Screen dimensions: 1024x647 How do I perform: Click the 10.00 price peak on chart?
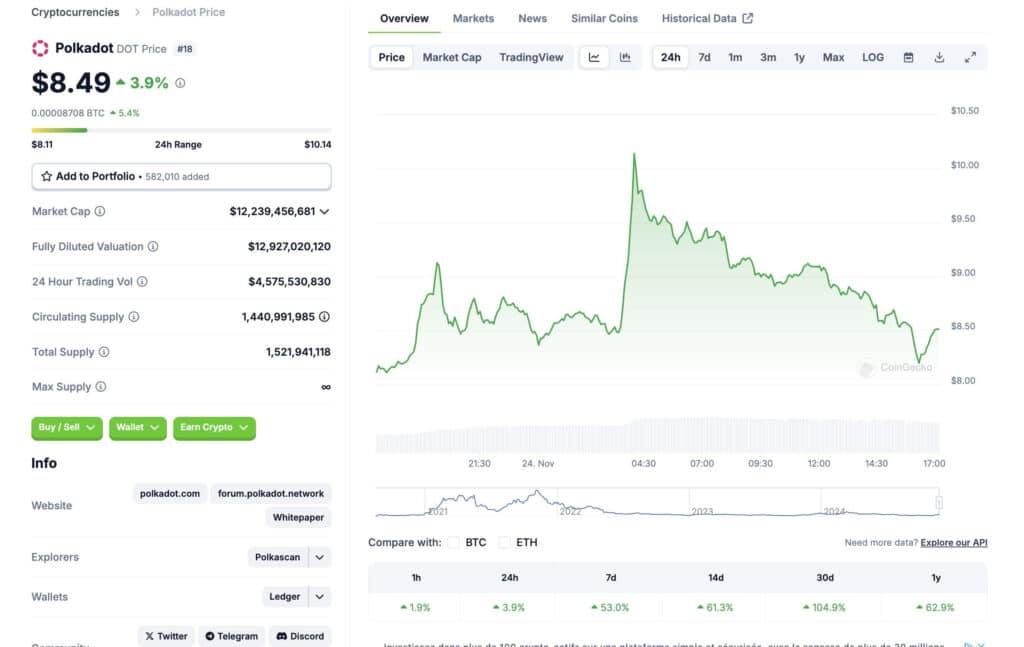tap(634, 155)
